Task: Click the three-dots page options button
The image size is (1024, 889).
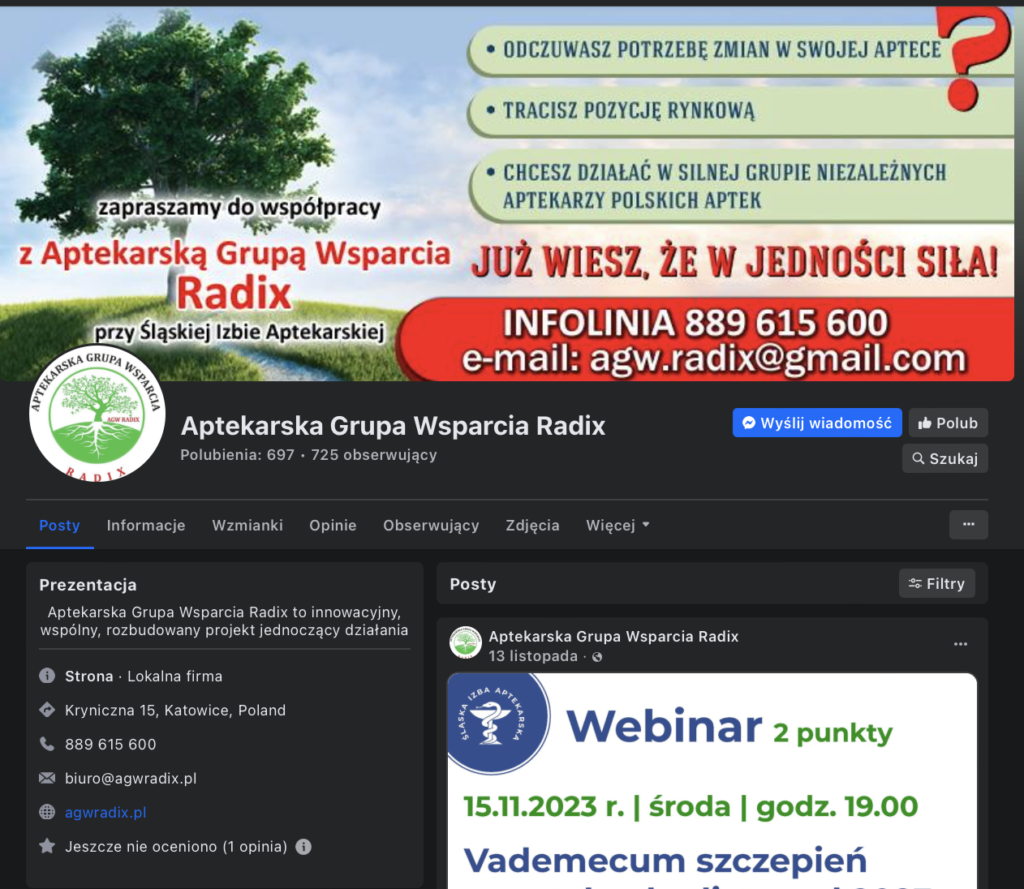Action: click(x=967, y=524)
